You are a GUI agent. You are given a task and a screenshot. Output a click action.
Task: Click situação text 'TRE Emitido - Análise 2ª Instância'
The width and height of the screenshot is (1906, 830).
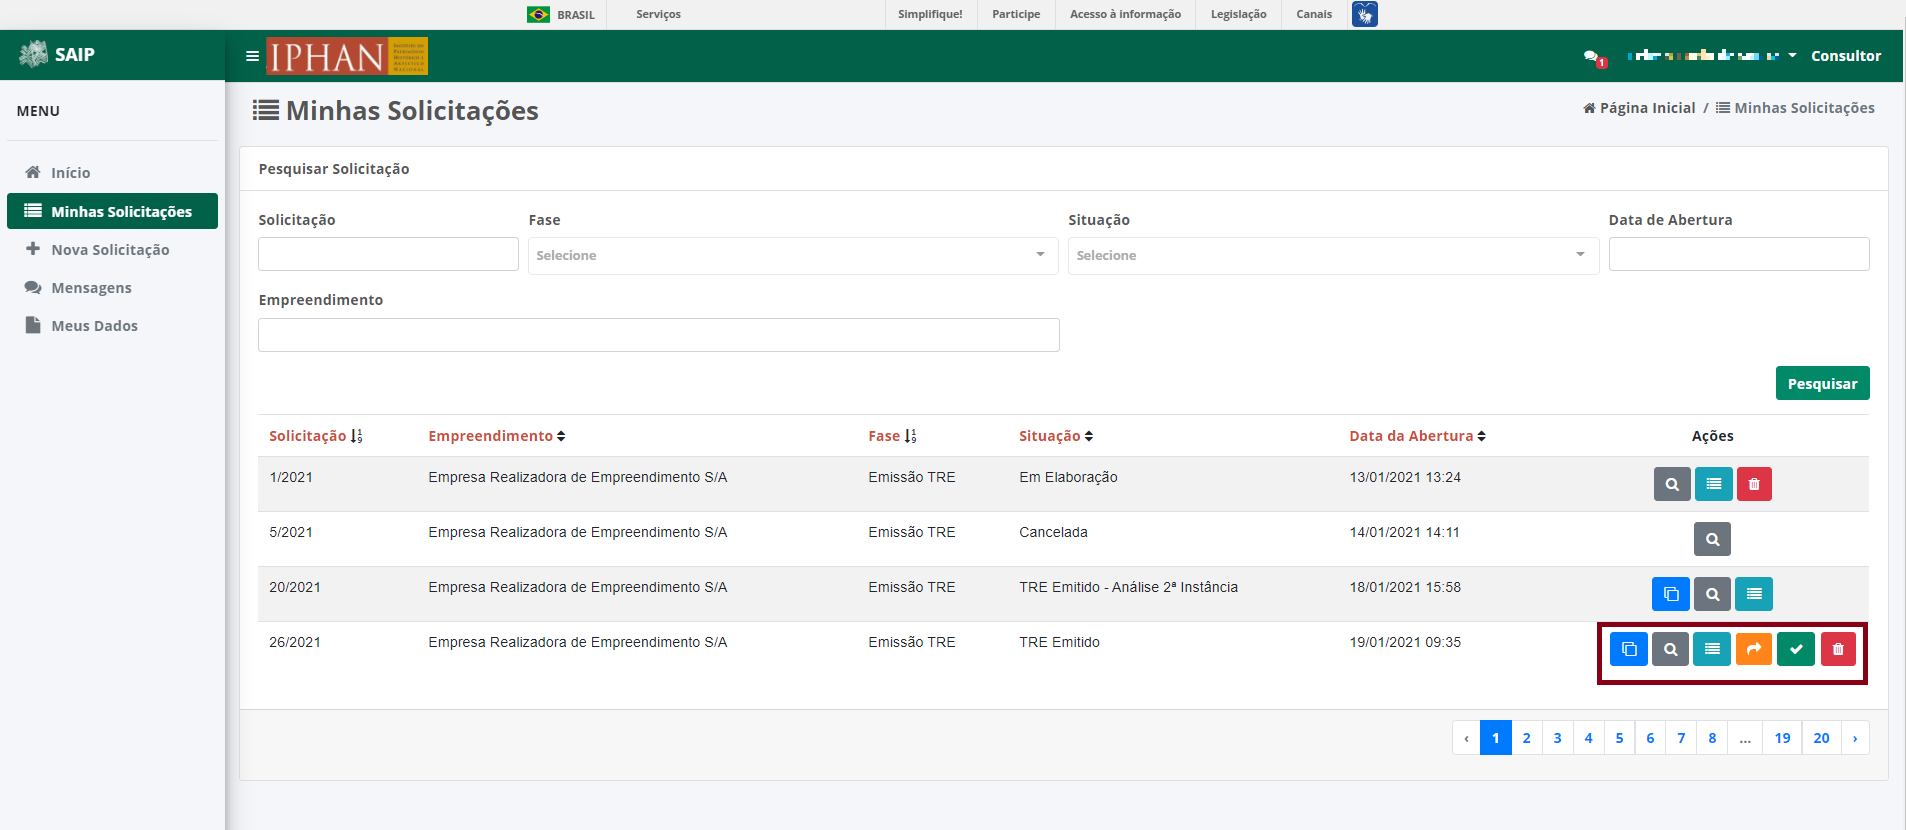[x=1128, y=587]
